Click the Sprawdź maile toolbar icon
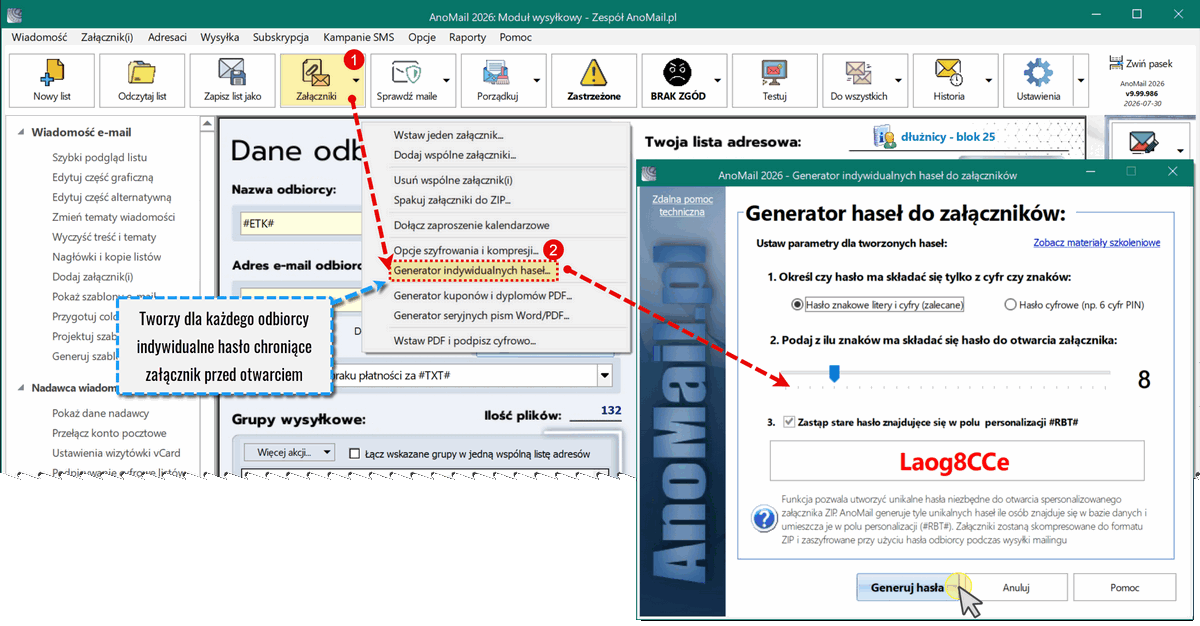Screen dimensions: 1200x626 click(405, 72)
